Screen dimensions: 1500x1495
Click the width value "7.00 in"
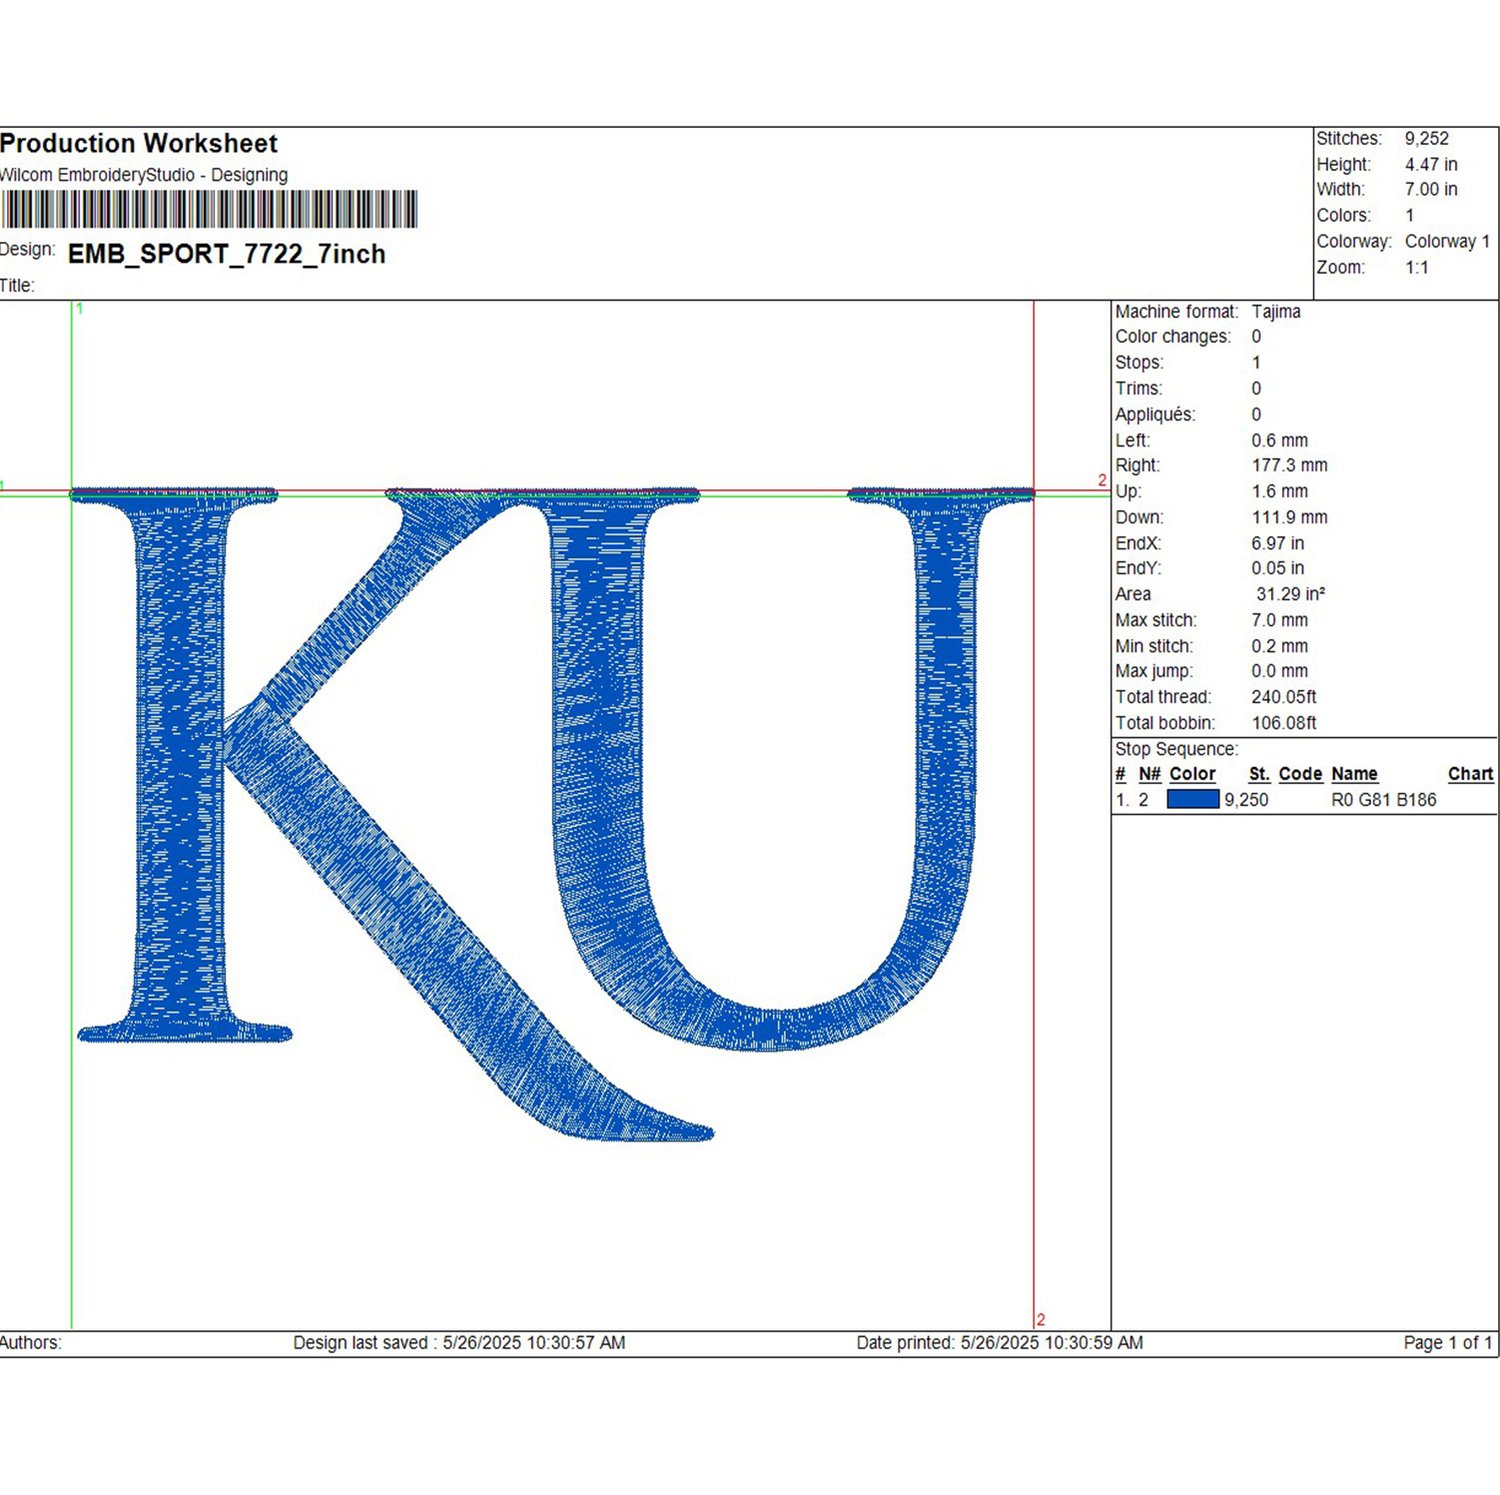click(x=1431, y=189)
